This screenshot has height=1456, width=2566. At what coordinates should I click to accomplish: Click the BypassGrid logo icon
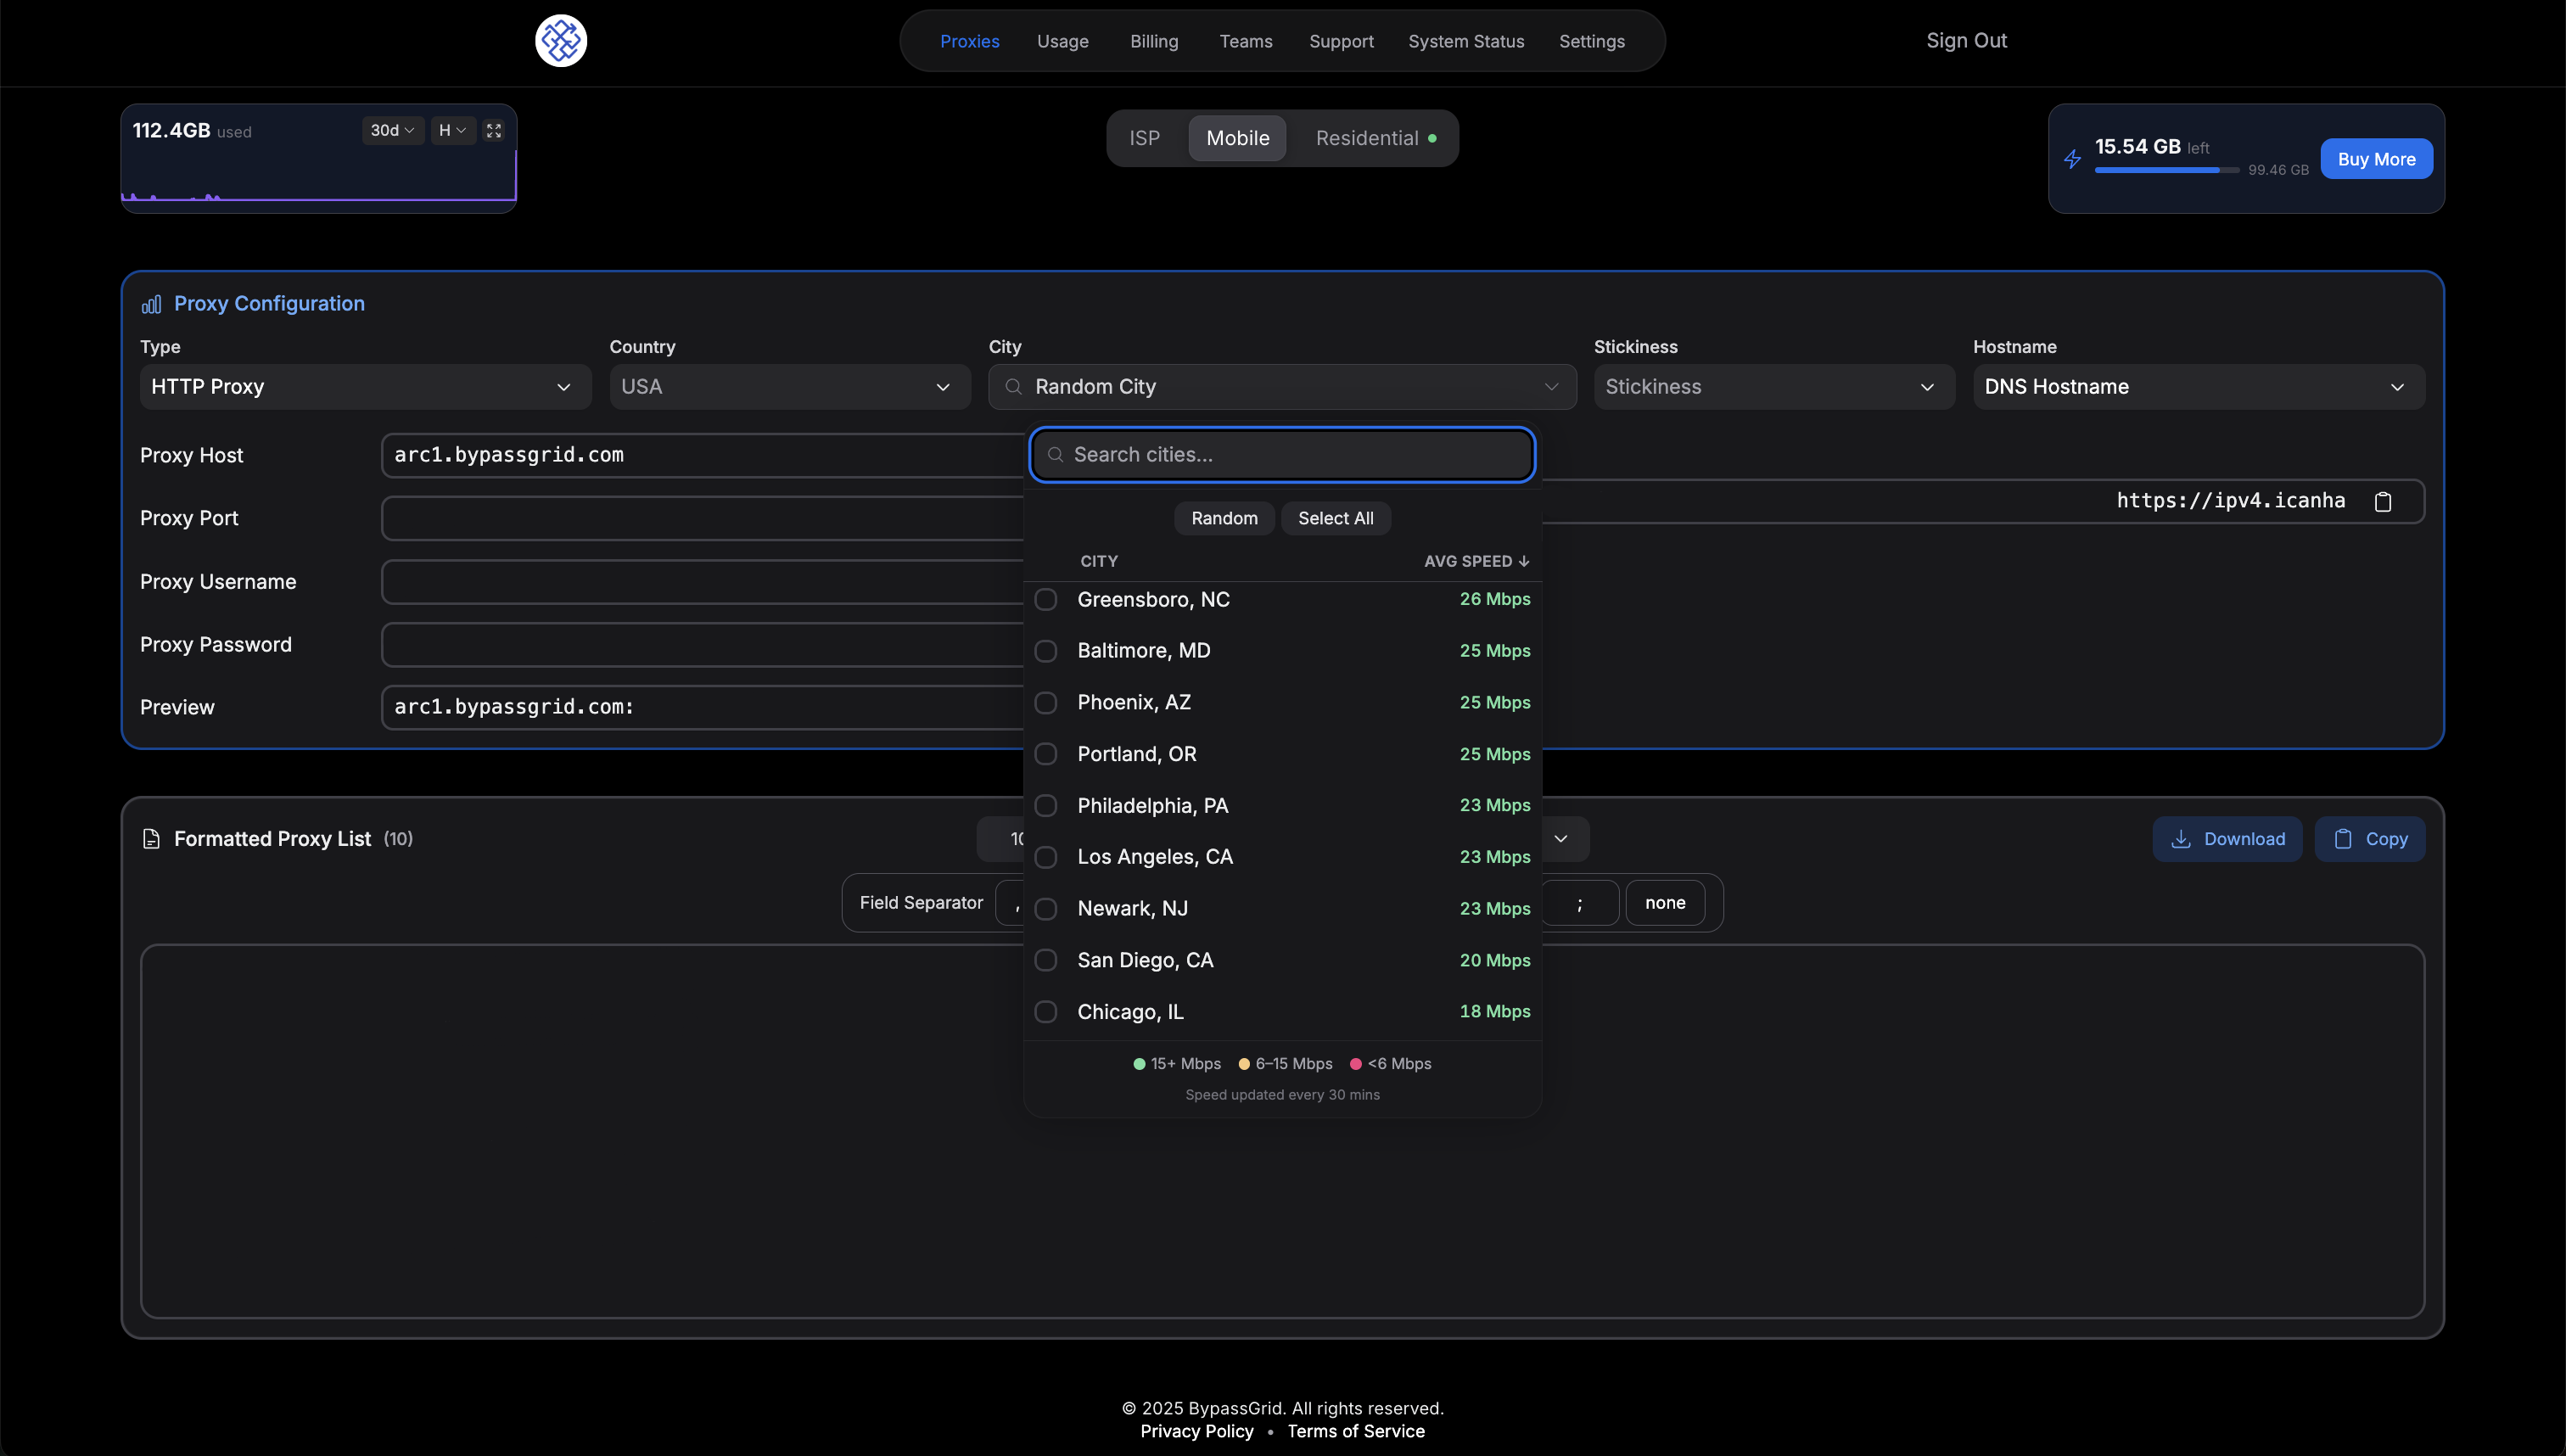coord(560,41)
